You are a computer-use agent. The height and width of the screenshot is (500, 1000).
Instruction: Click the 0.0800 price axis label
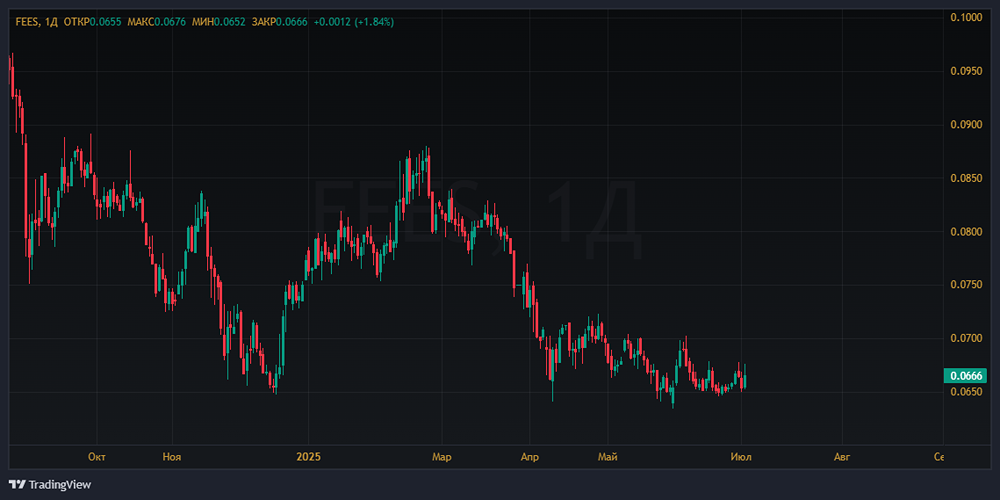point(965,232)
